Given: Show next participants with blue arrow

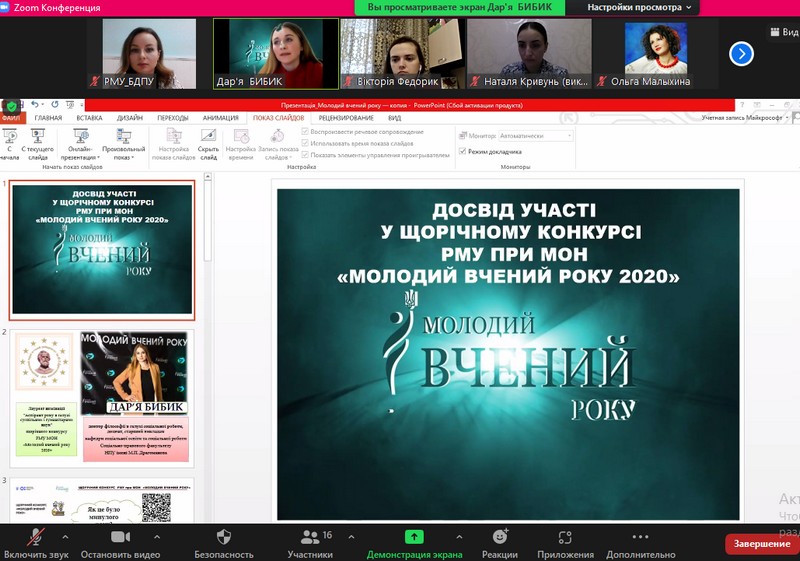Looking at the screenshot, I should [x=741, y=54].
